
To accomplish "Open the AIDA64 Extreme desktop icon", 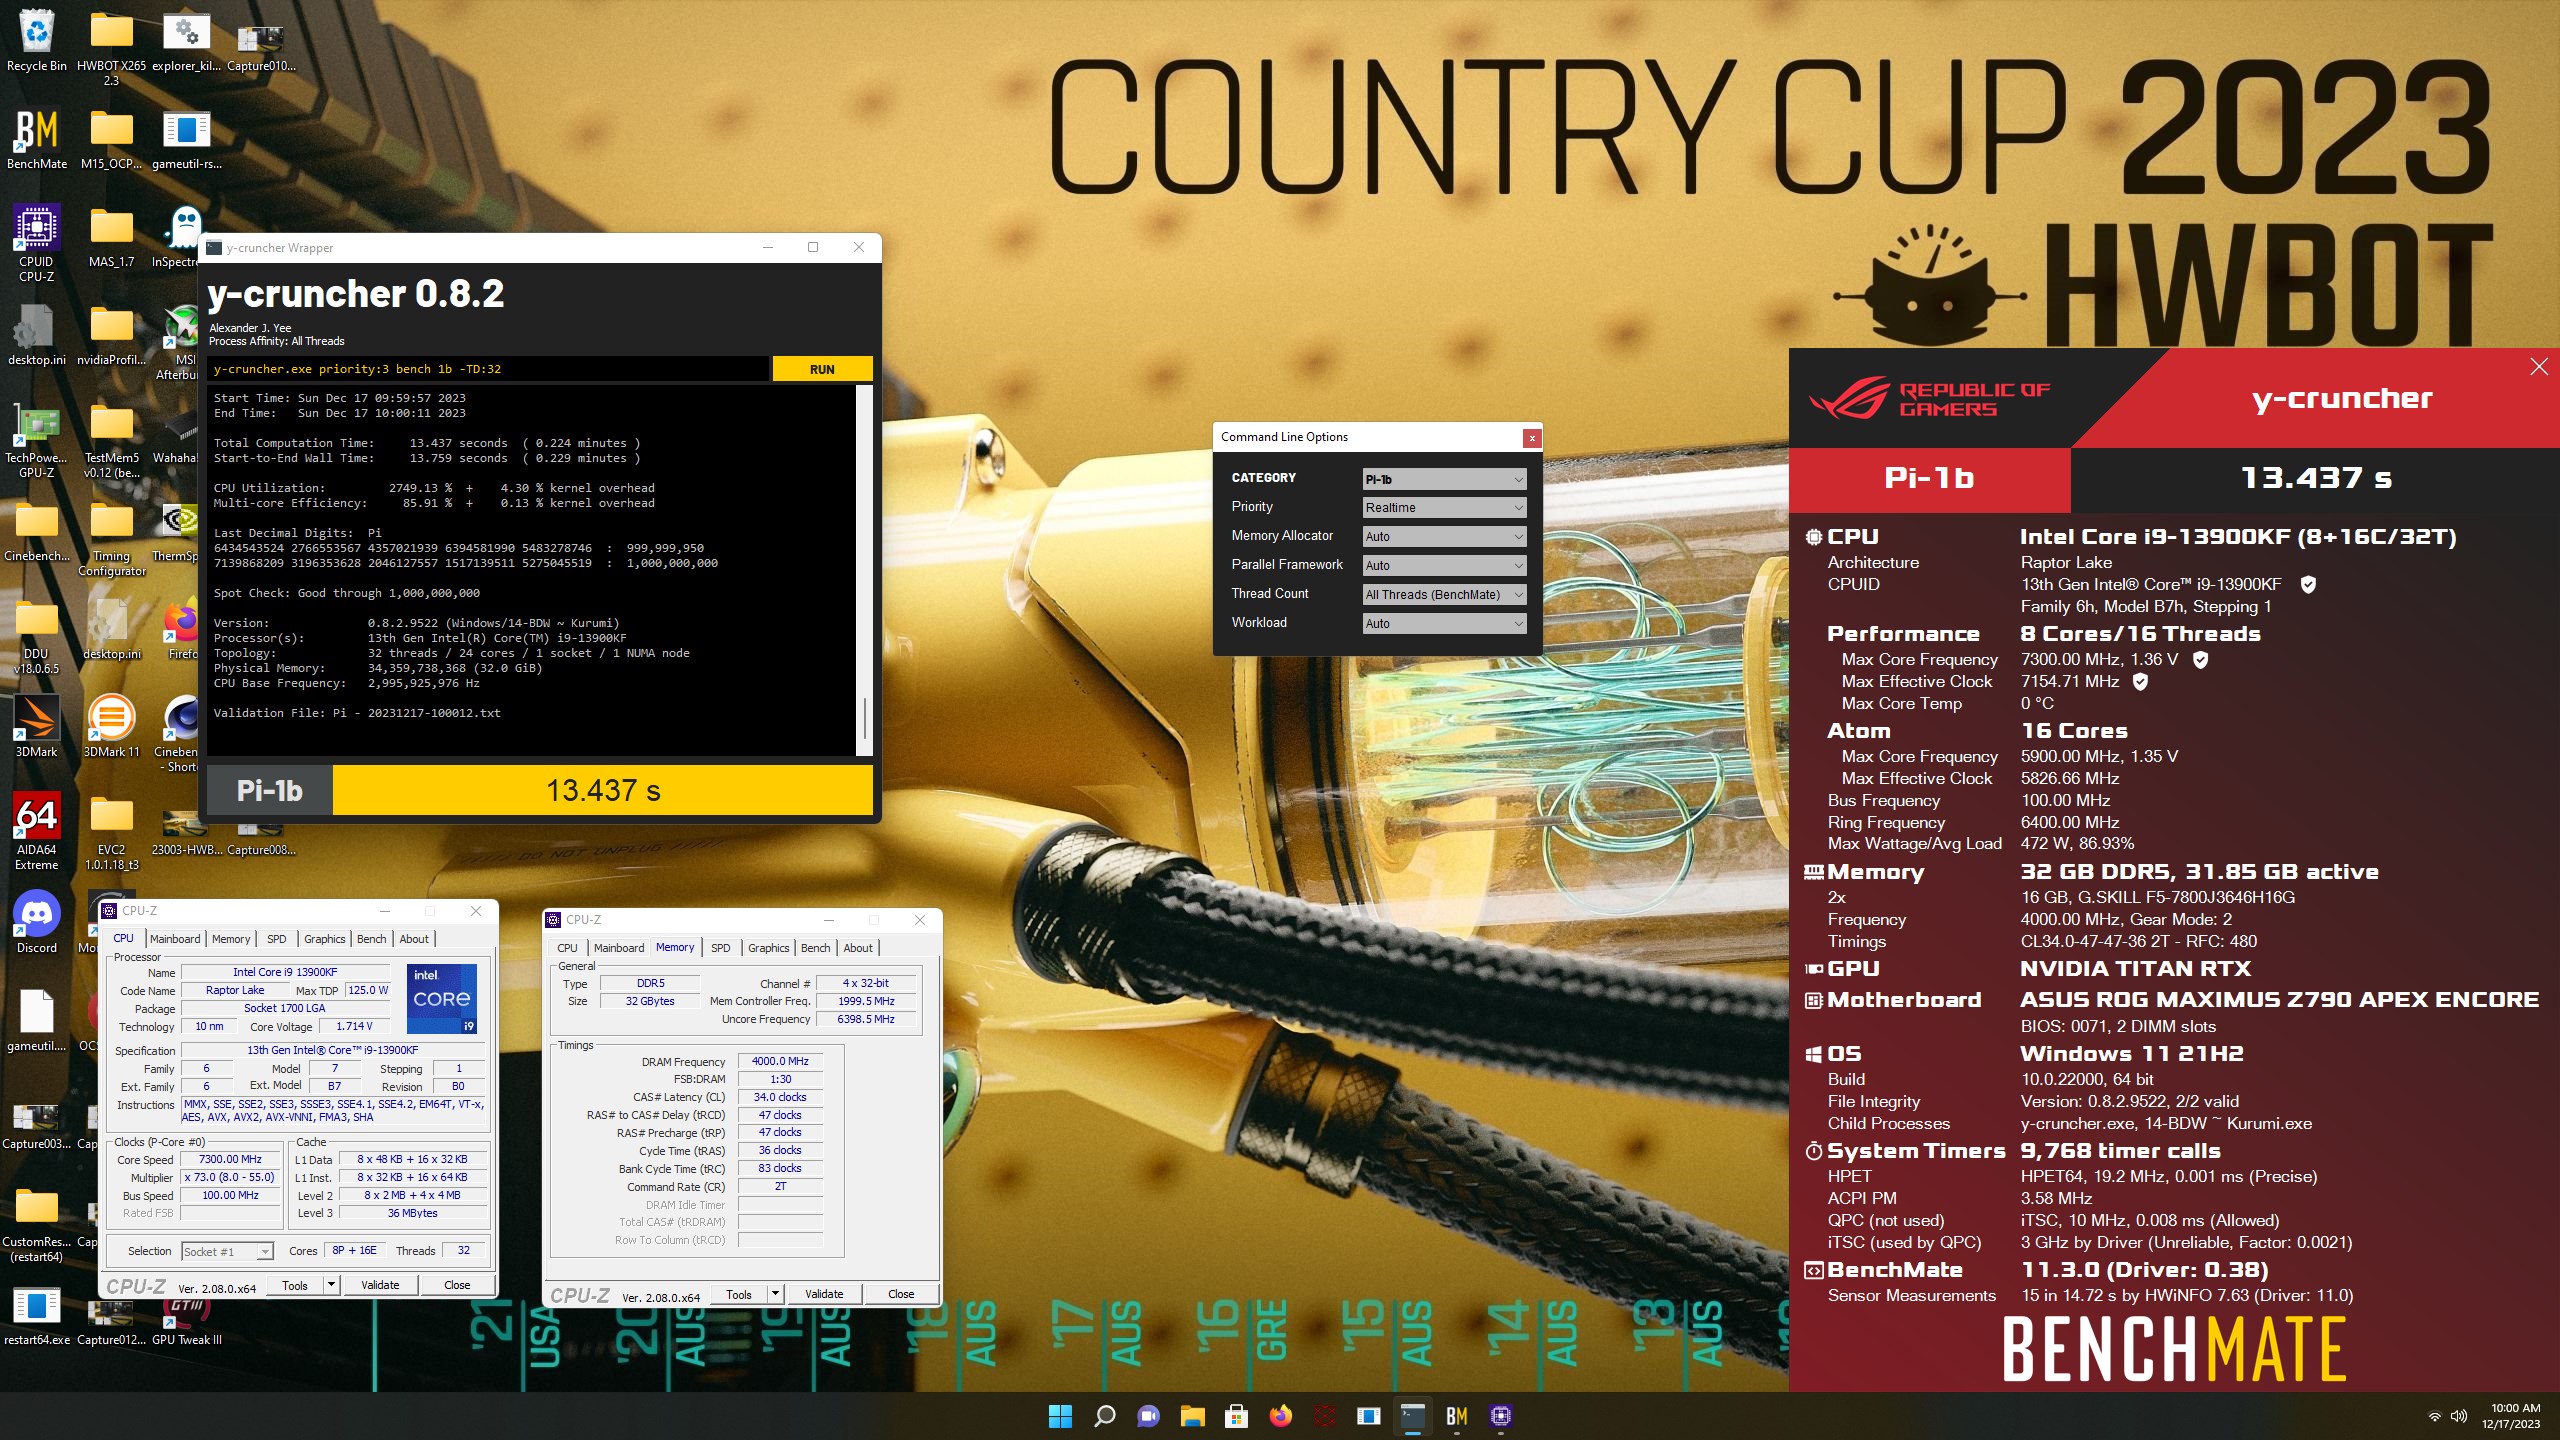I will click(36, 832).
